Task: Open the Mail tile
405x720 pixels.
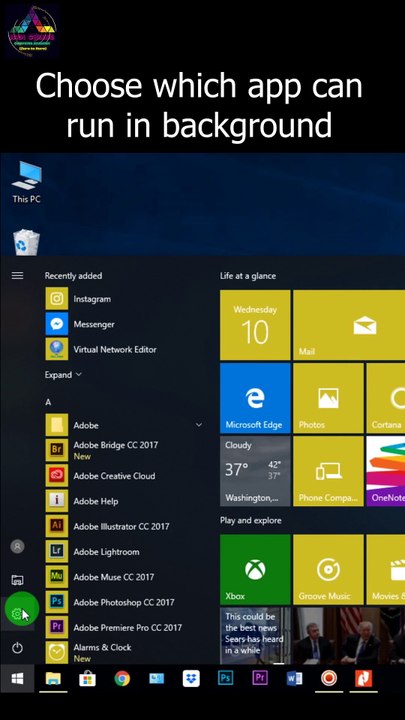Action: point(349,325)
